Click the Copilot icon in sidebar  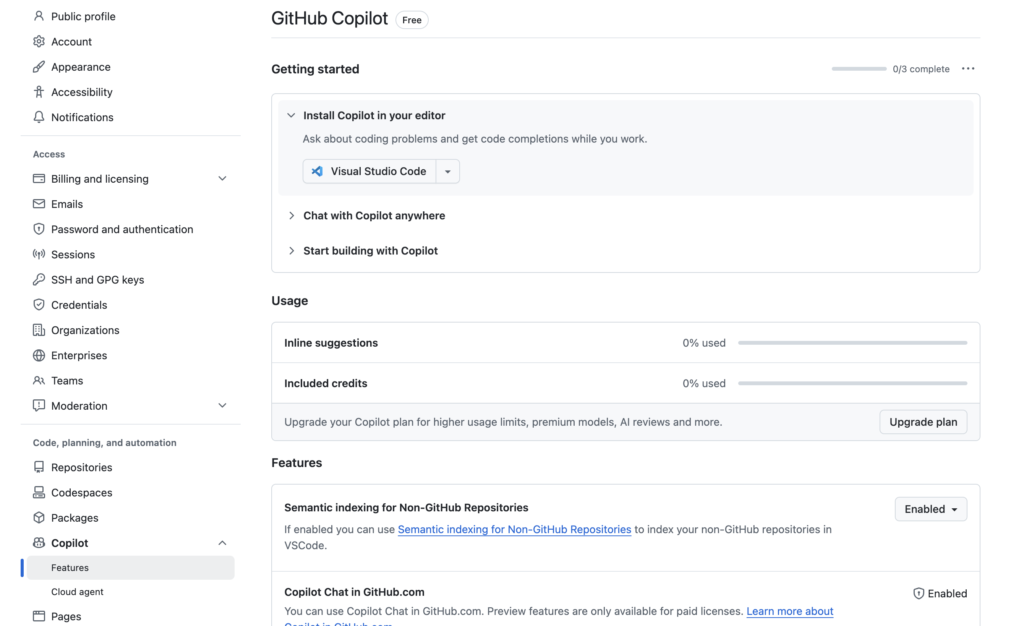[x=39, y=542]
